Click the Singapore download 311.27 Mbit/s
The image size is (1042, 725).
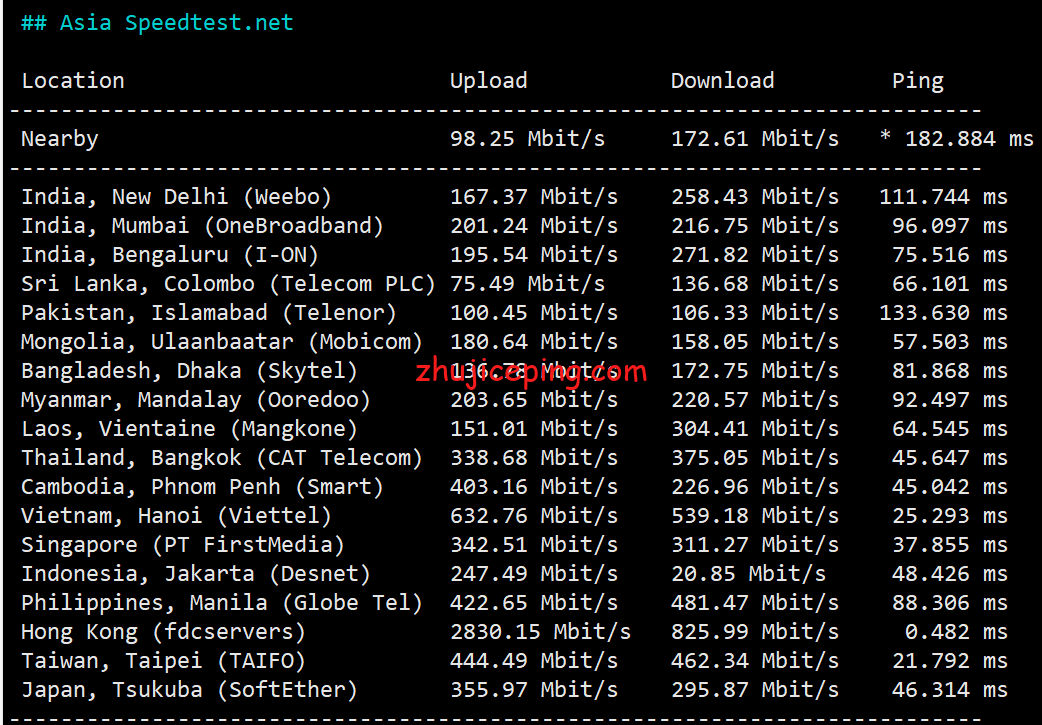[x=755, y=545]
